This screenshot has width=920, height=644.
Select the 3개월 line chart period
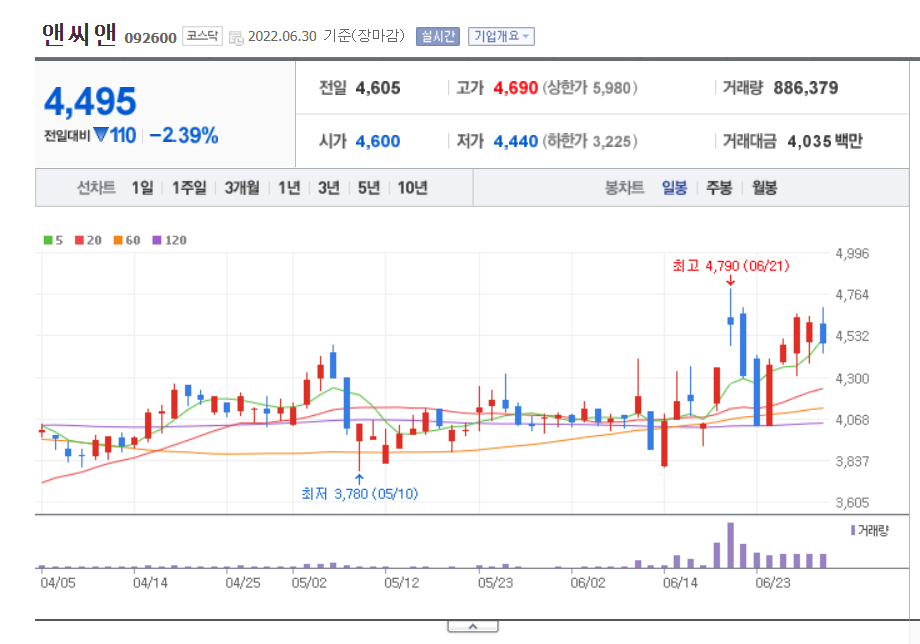tap(242, 188)
